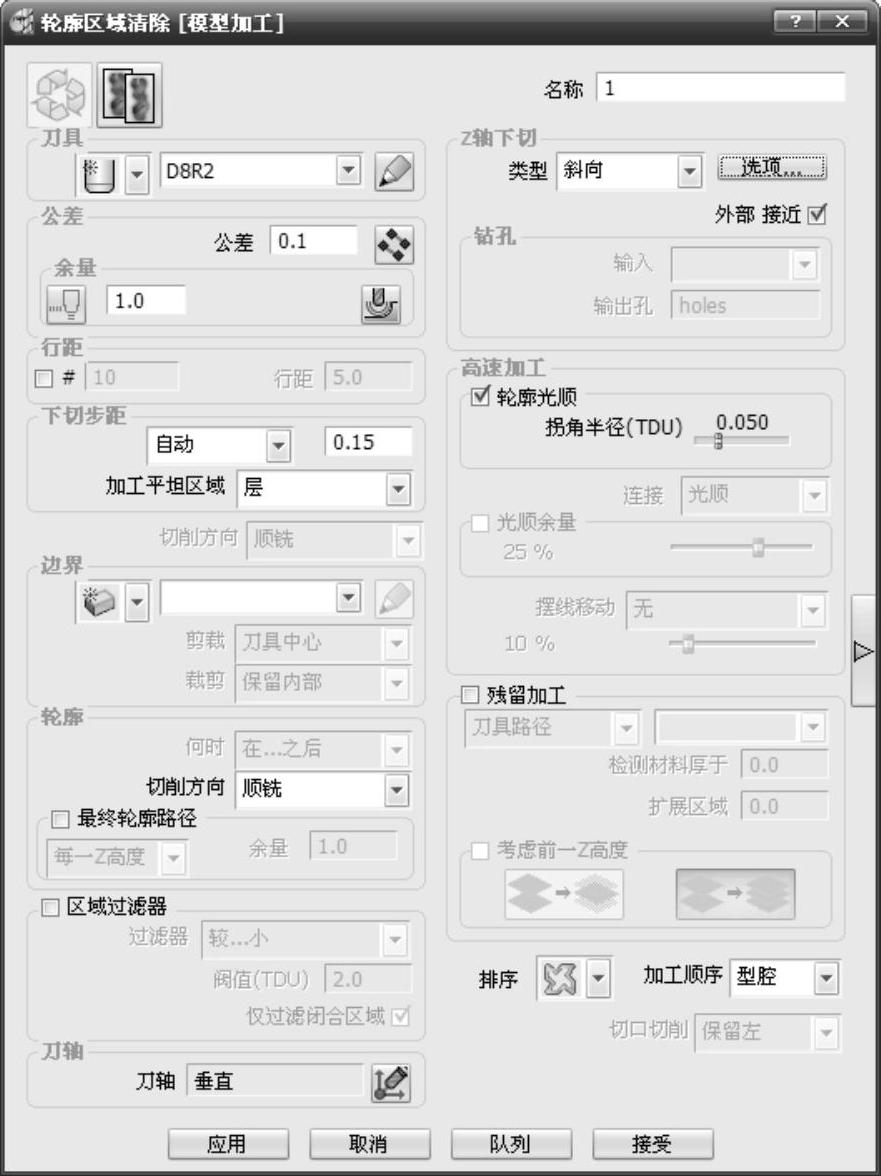This screenshot has height=1176, width=881.
Task: Expand the side panel arrow on right edge
Action: [863, 651]
